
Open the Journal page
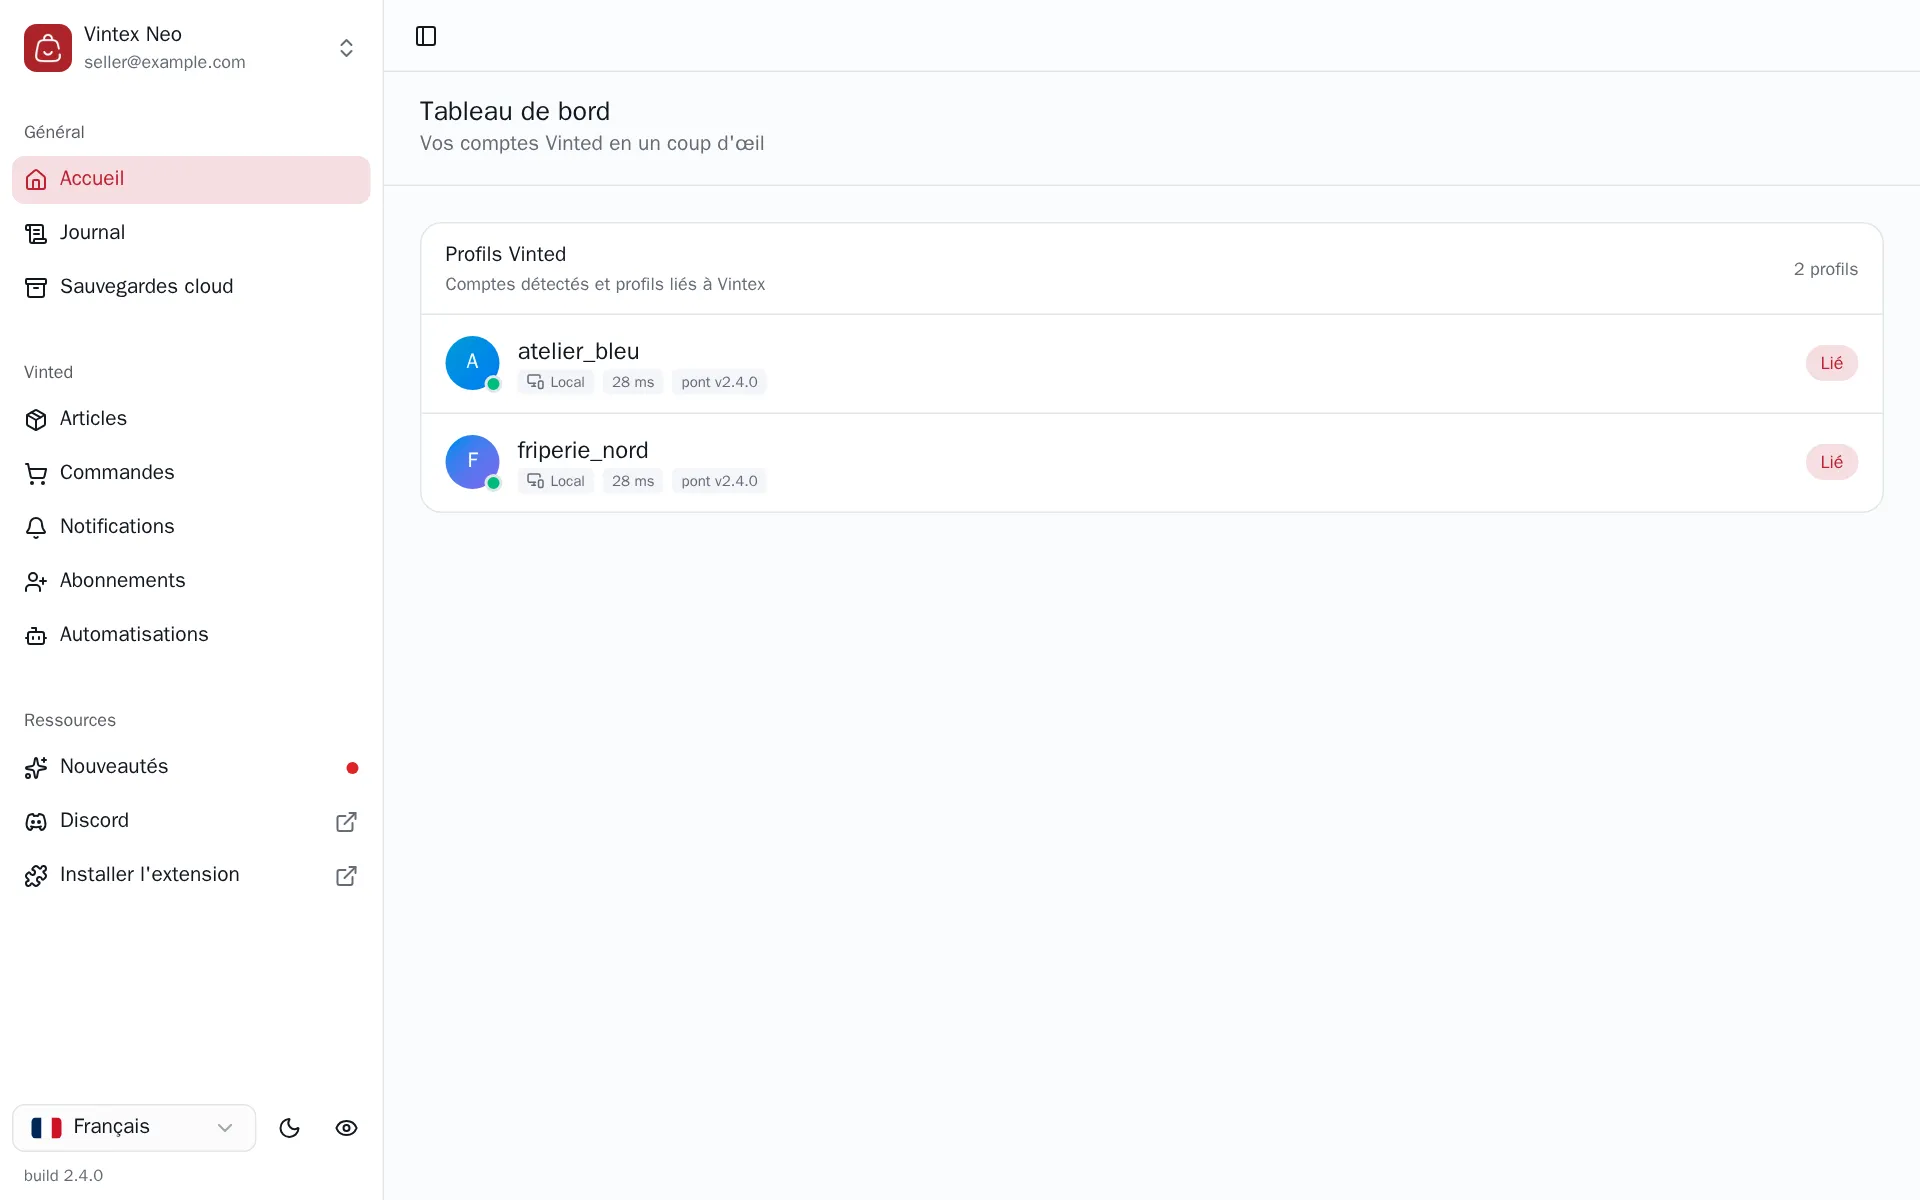click(x=191, y=233)
